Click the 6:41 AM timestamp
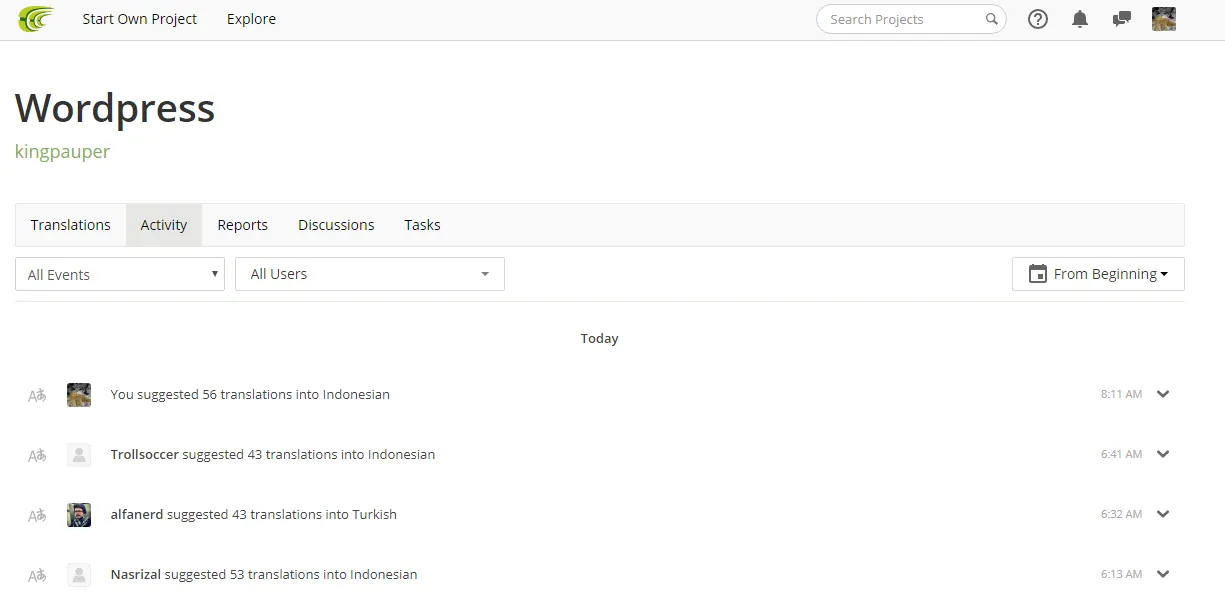Viewport: 1225px width, 609px height. pyautogui.click(x=1121, y=454)
